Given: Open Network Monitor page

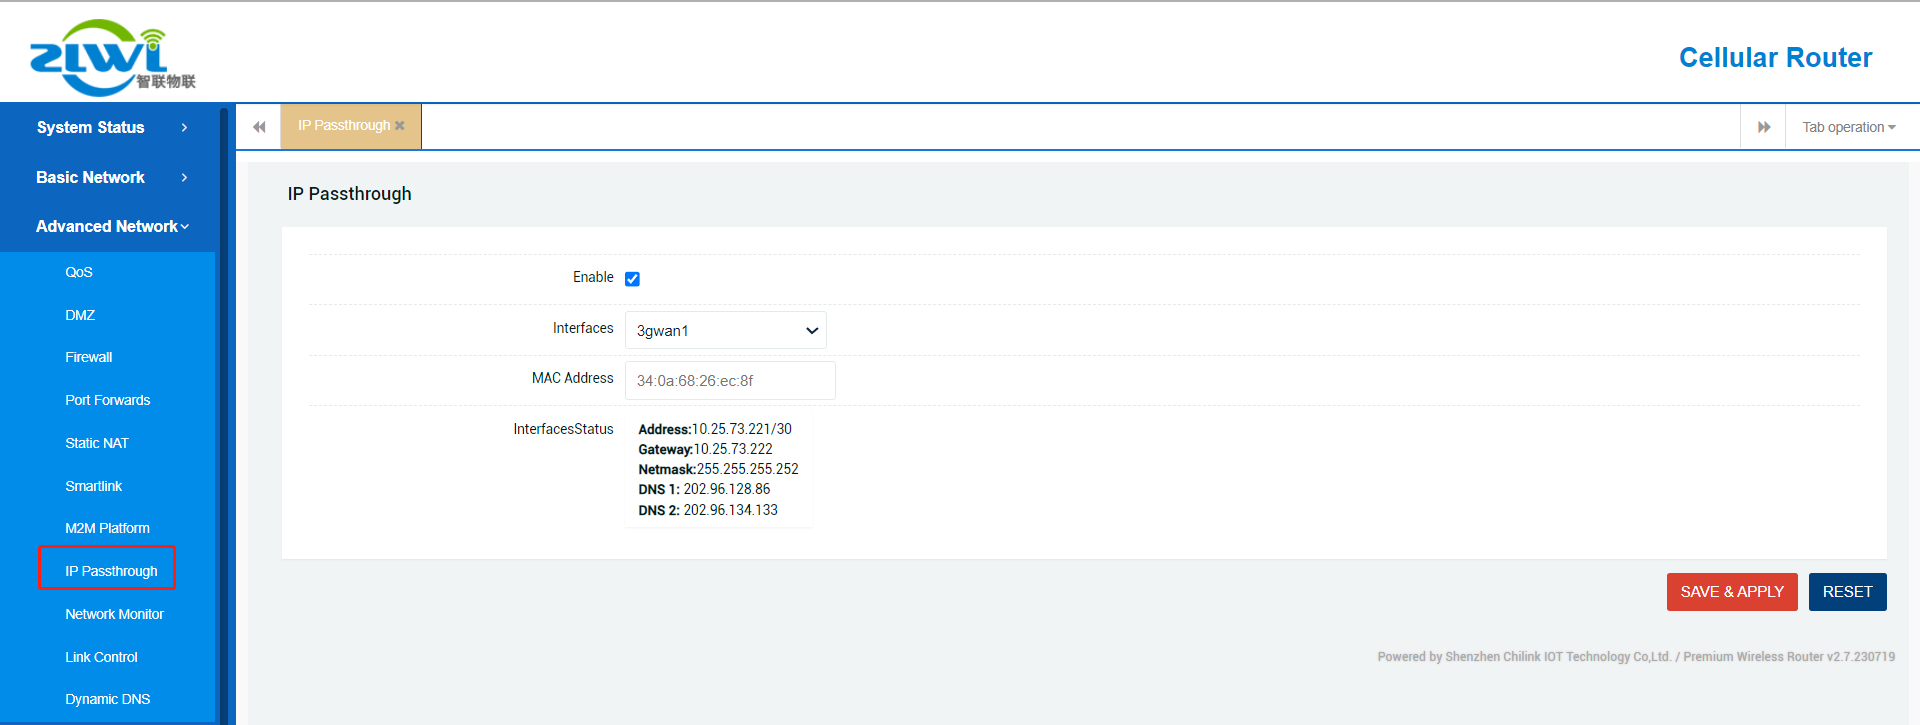Looking at the screenshot, I should 115,614.
